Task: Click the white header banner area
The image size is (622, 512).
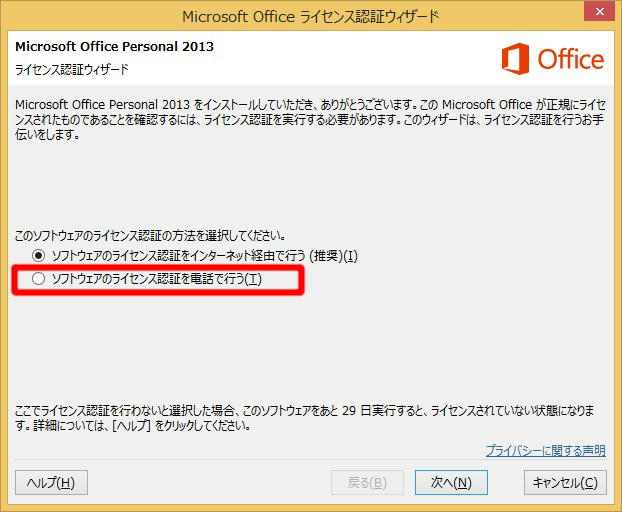Action: [311, 58]
